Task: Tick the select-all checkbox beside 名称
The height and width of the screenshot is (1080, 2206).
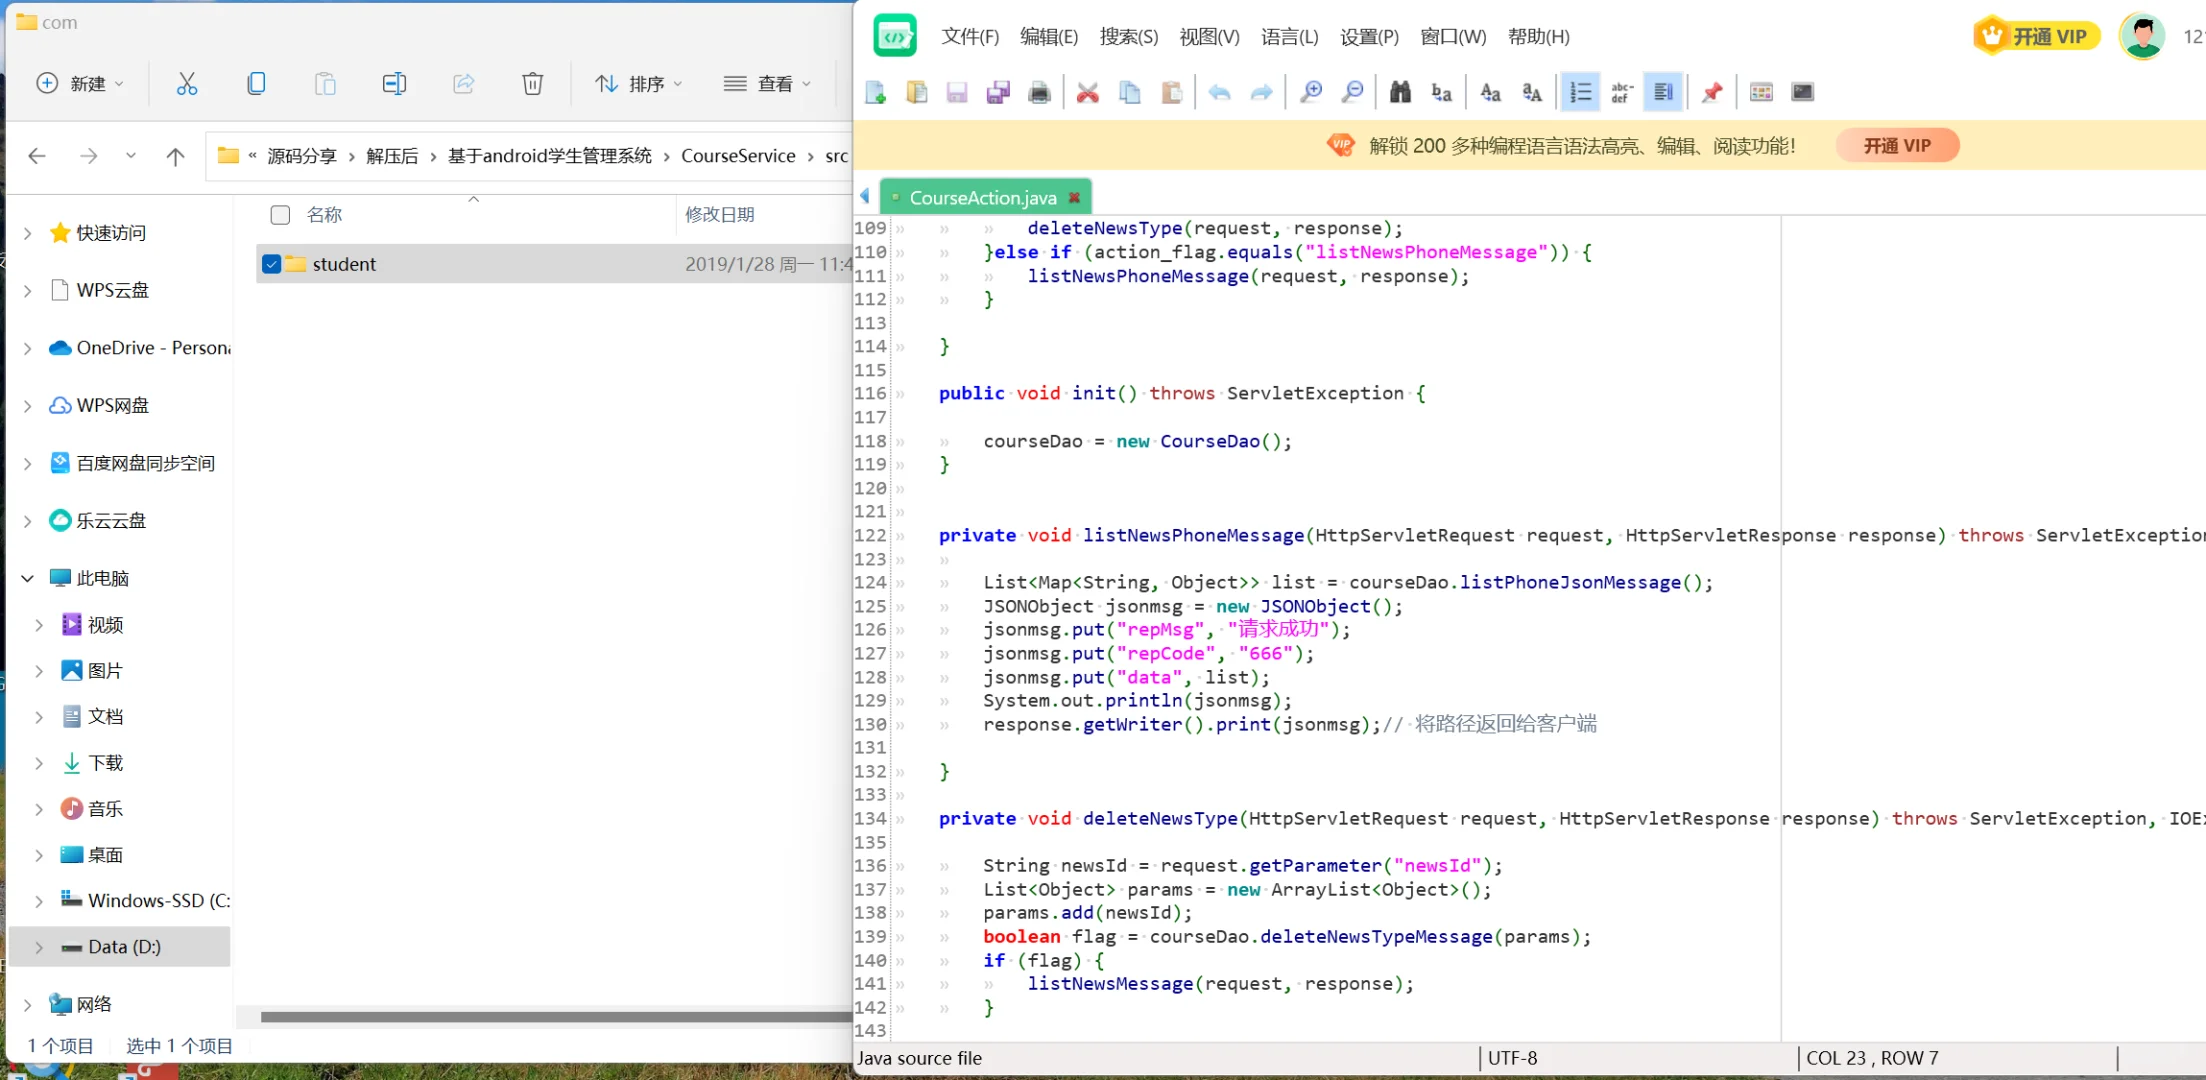Action: pos(280,215)
